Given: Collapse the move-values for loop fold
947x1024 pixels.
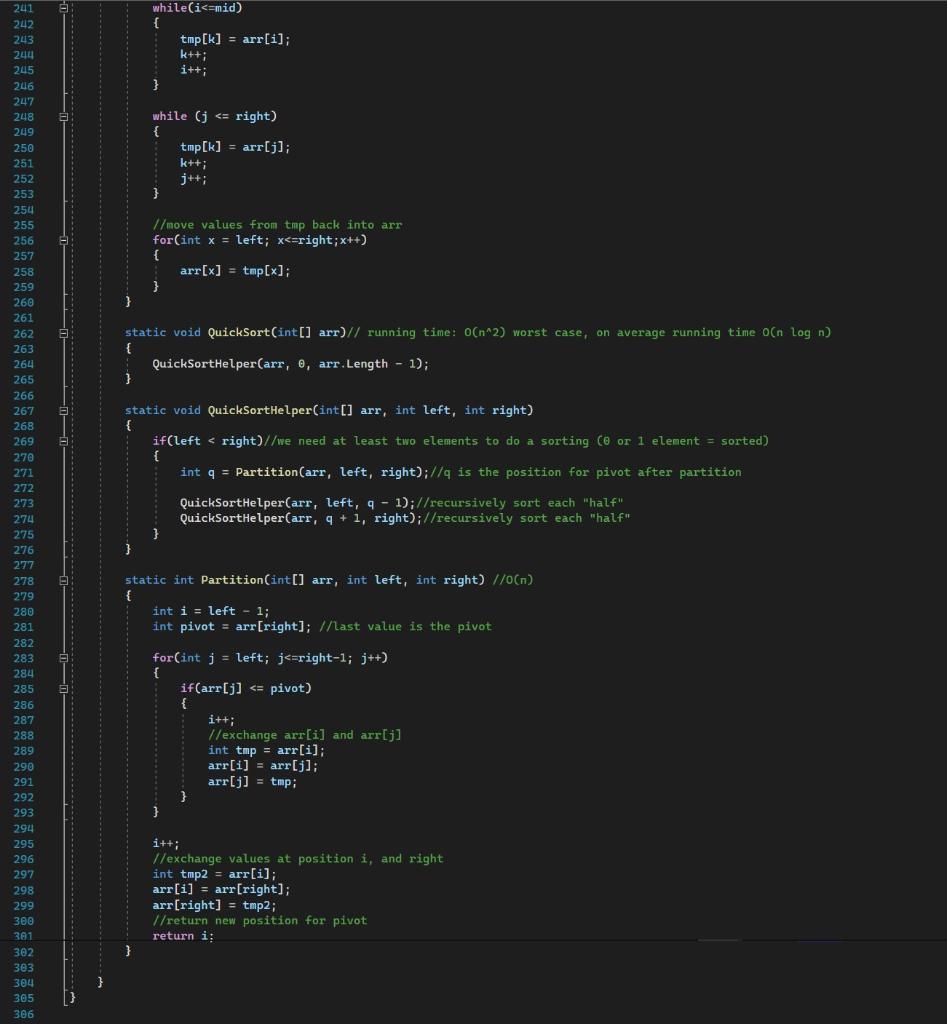Looking at the screenshot, I should 63,240.
